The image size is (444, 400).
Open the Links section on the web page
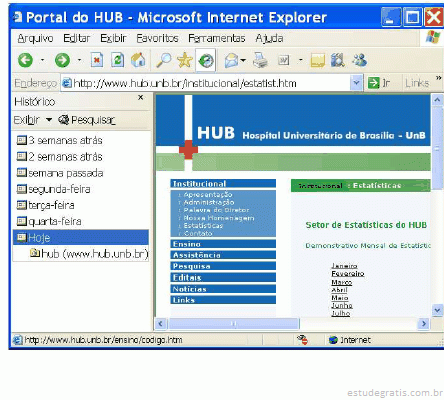(x=223, y=300)
